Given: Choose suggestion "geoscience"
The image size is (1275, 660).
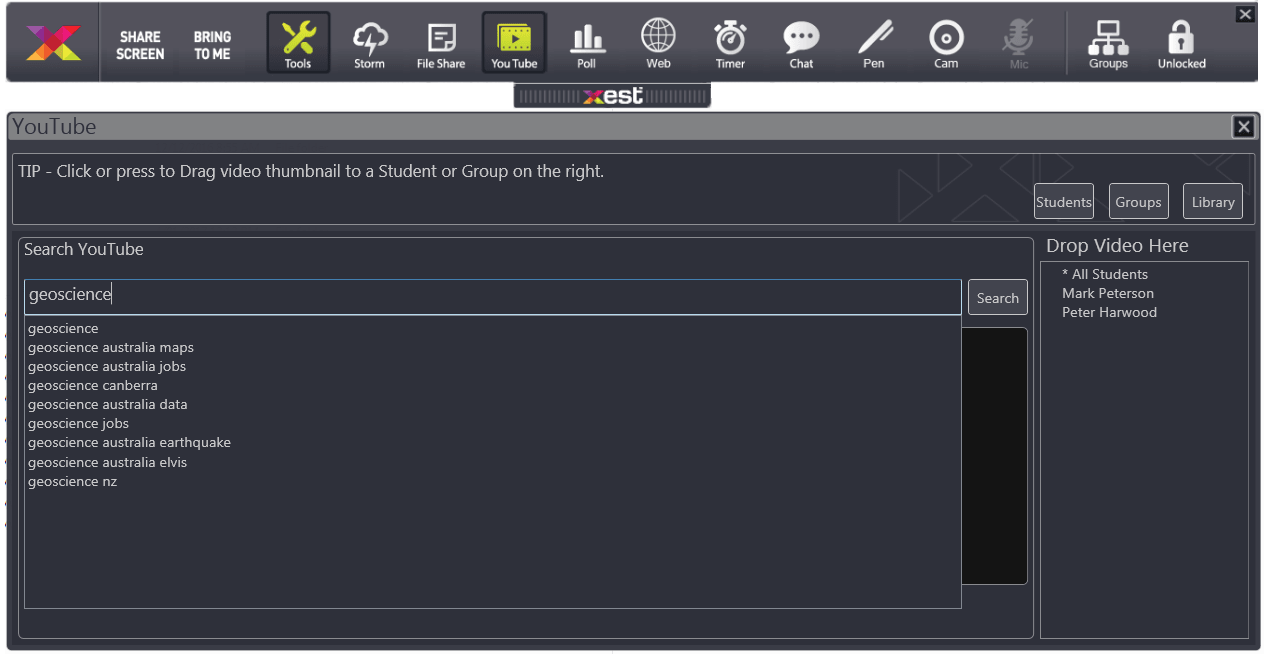Looking at the screenshot, I should 63,328.
